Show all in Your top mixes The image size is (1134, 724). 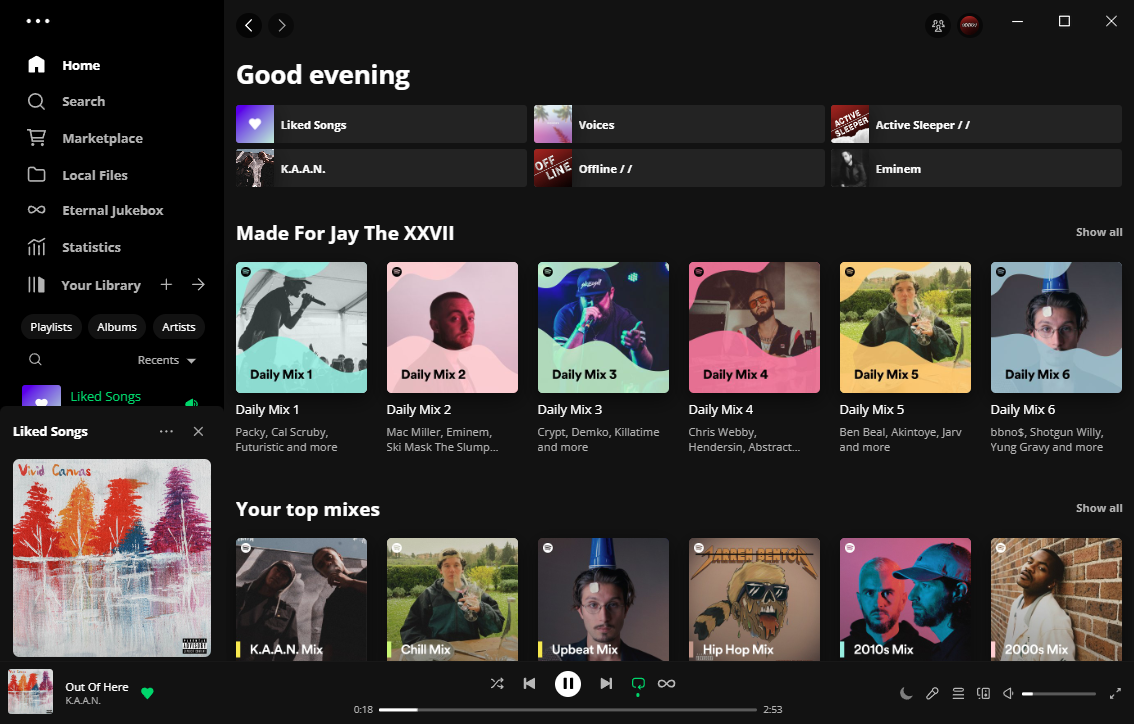[x=1099, y=508]
